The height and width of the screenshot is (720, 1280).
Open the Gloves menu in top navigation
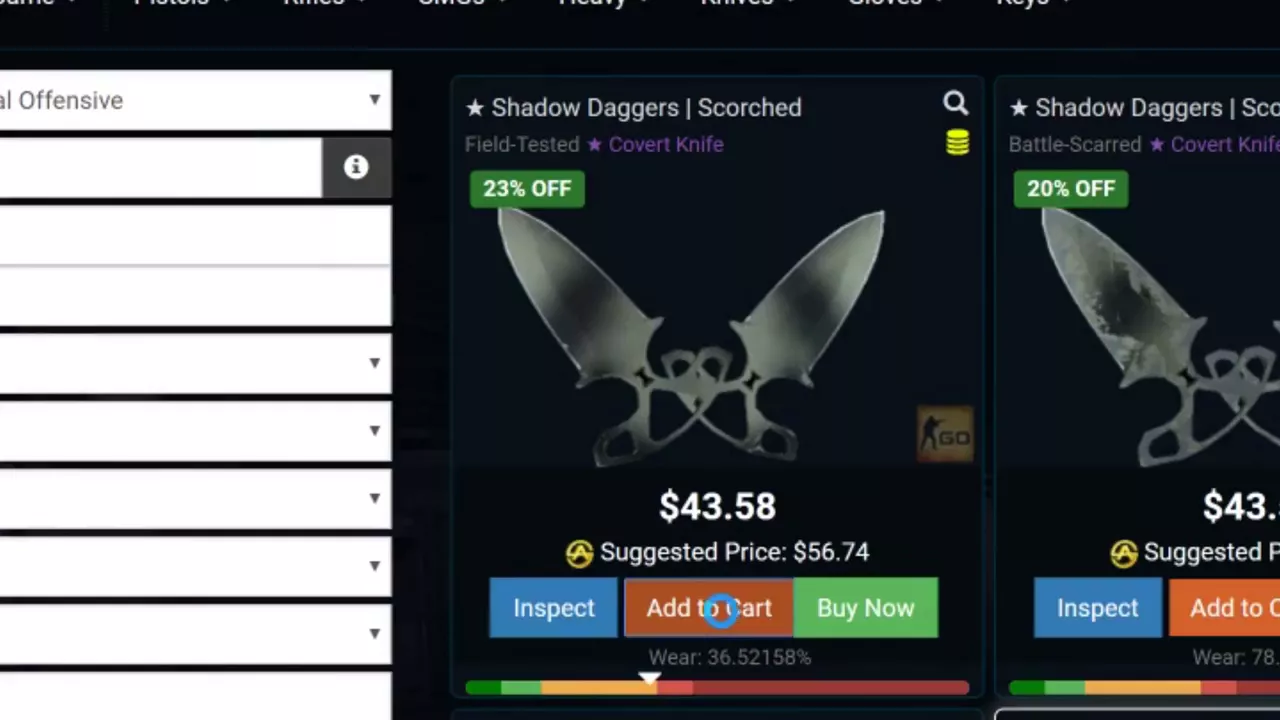pos(896,3)
